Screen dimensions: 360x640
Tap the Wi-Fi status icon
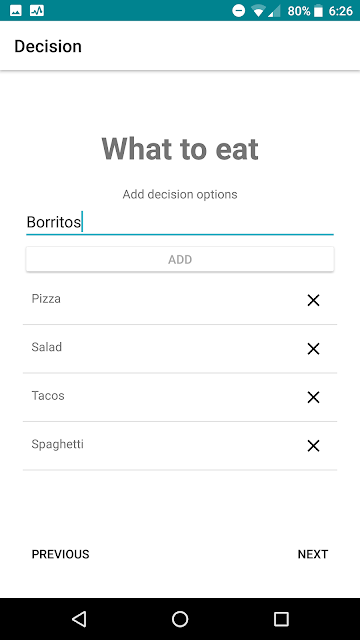coord(258,11)
